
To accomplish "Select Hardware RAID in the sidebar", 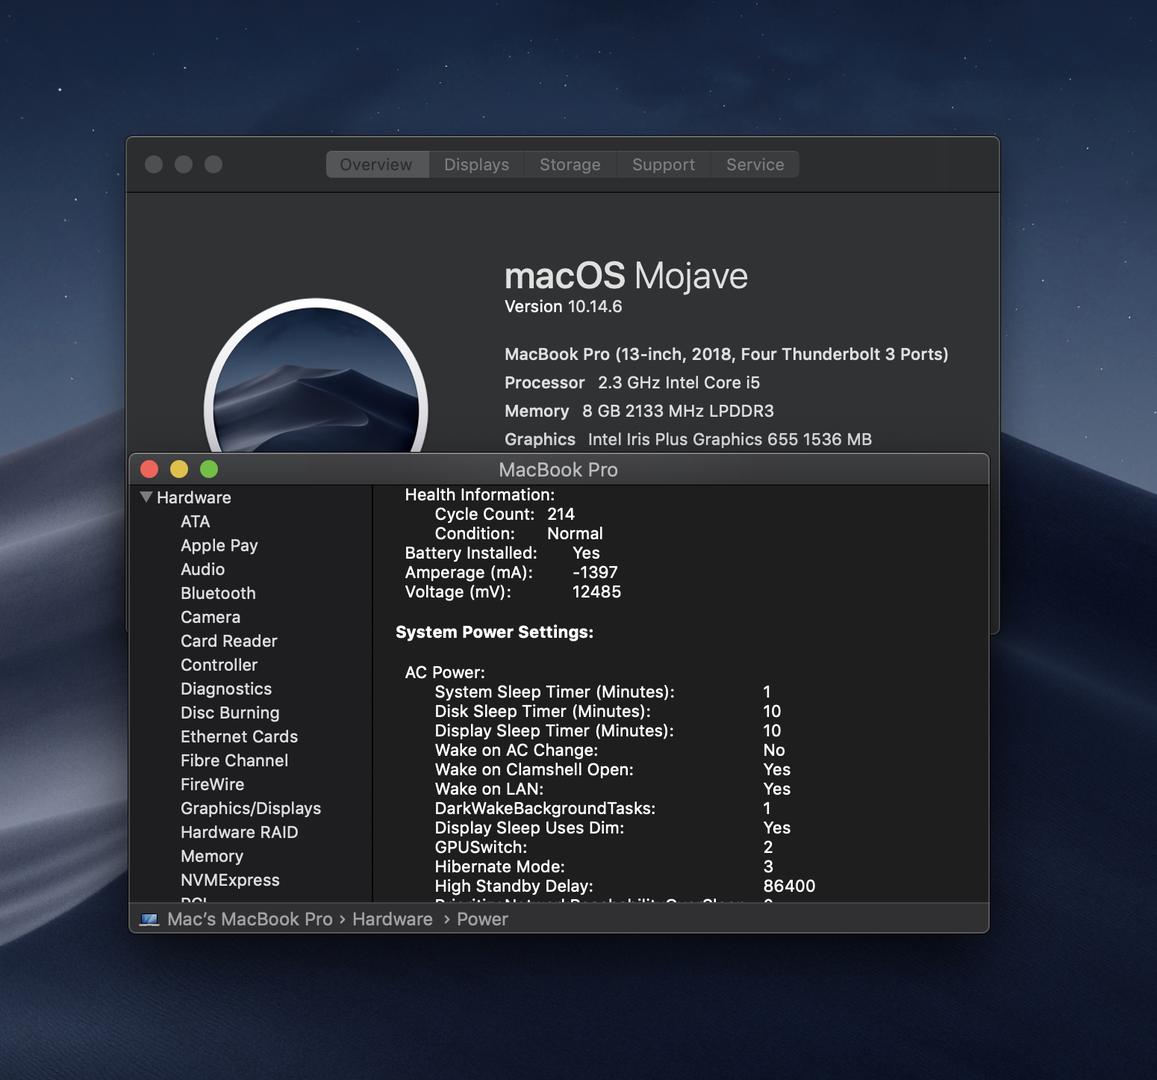I will click(239, 832).
